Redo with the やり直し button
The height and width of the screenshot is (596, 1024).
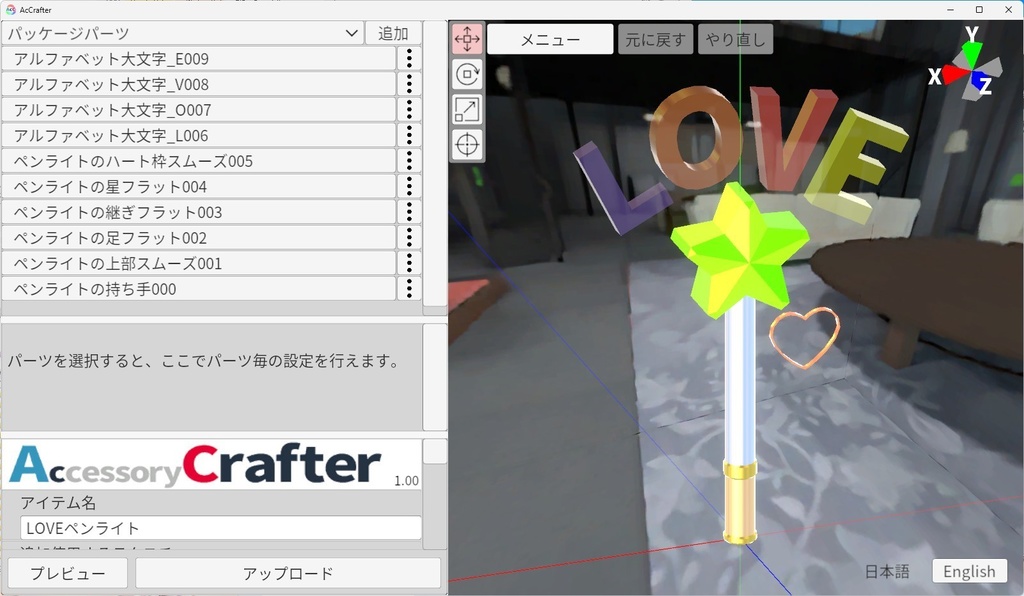pos(737,40)
